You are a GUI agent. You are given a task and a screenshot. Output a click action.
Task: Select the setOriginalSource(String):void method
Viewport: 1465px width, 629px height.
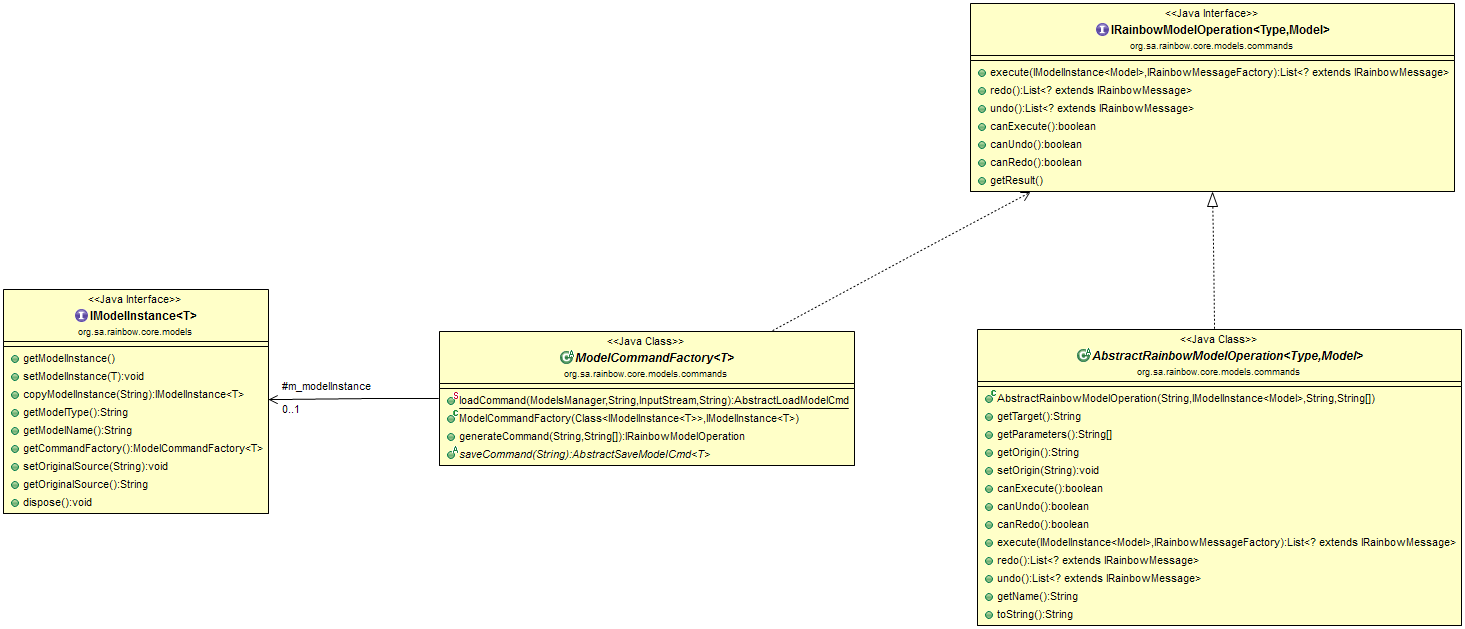[x=95, y=466]
